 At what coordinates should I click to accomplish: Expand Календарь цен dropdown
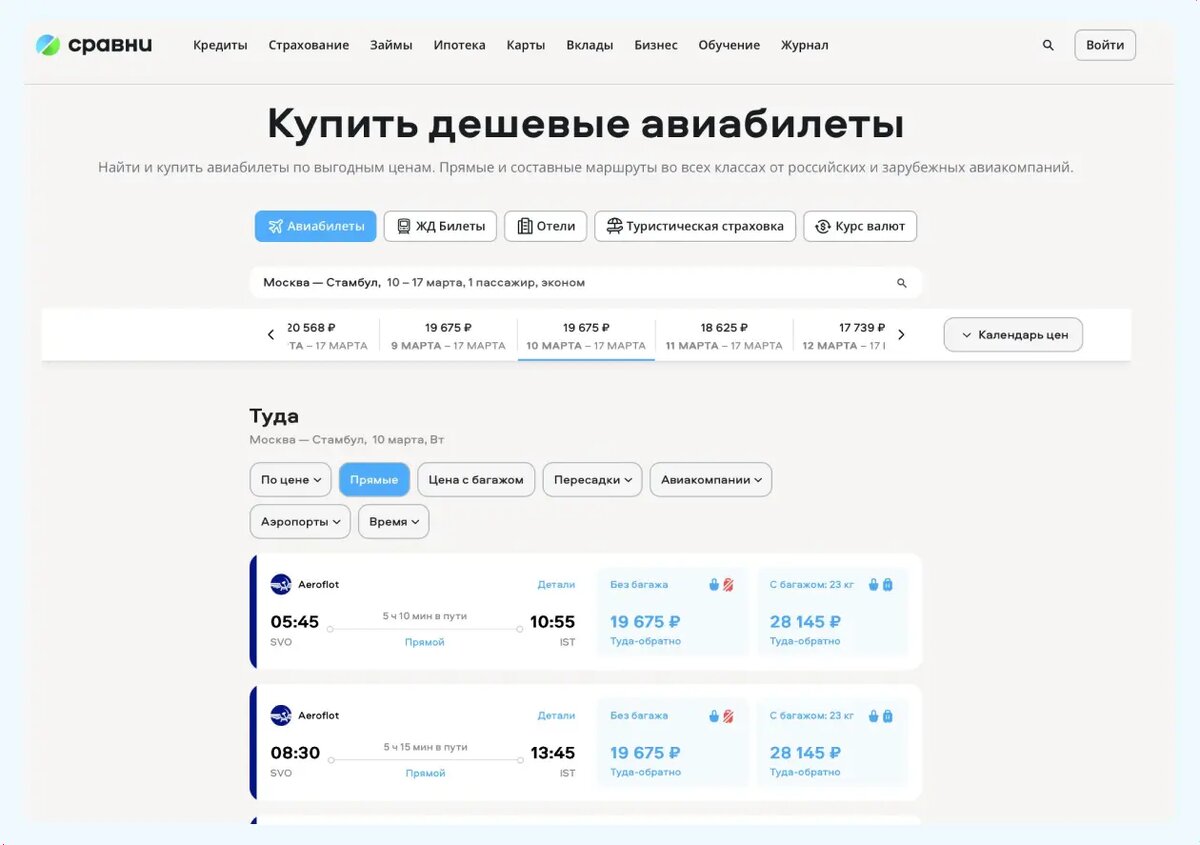click(1013, 335)
